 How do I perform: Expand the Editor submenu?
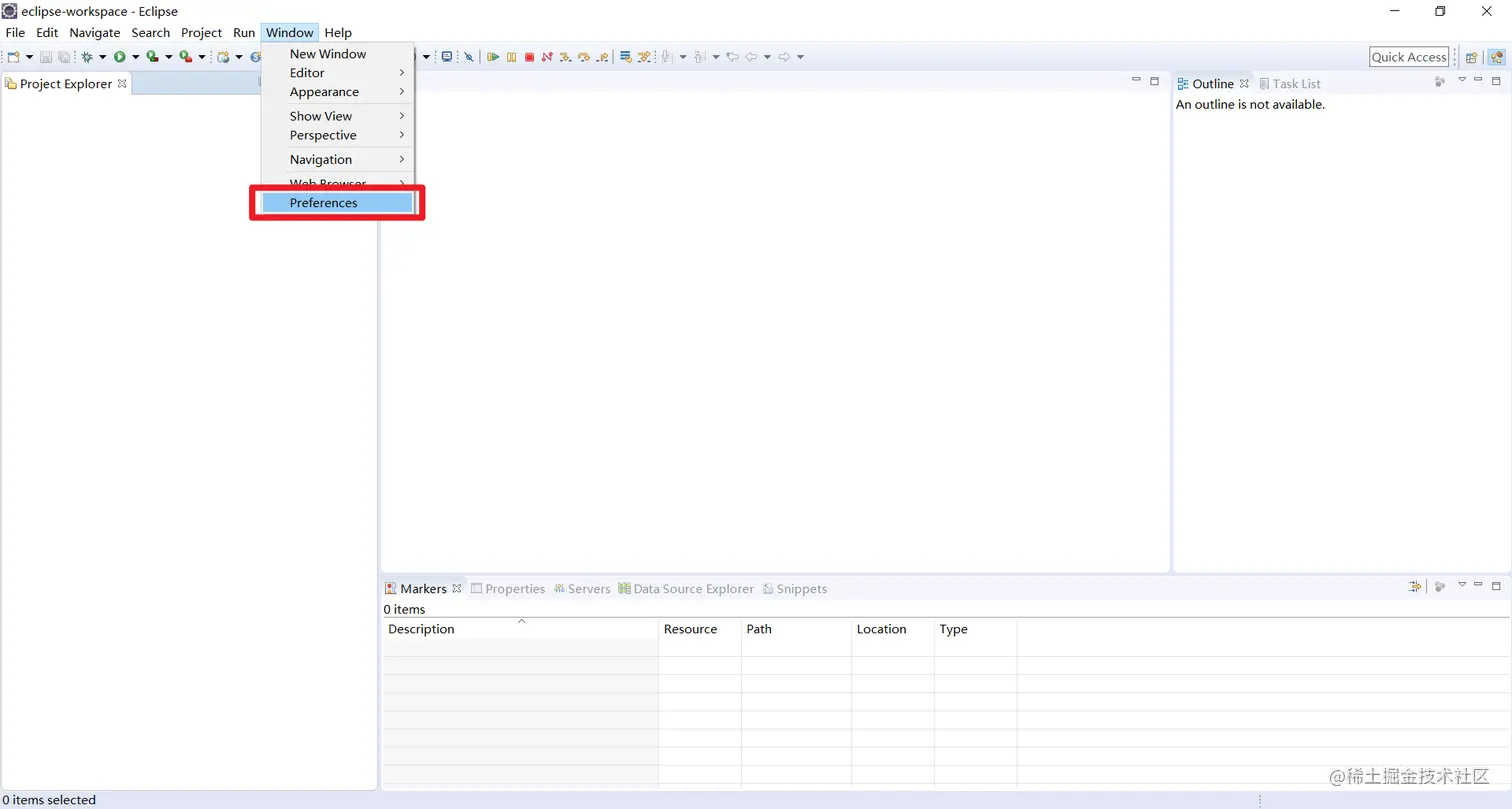(337, 73)
